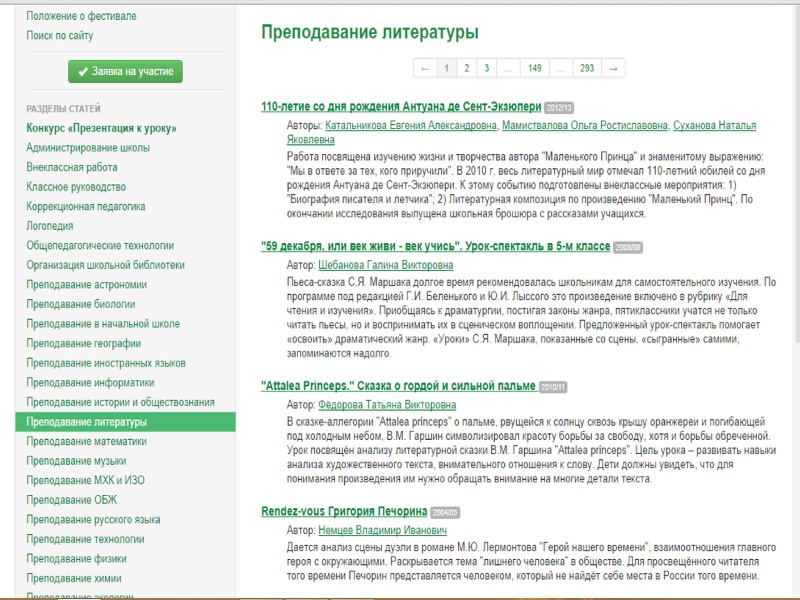Open Положение о фестивале link

(x=81, y=16)
